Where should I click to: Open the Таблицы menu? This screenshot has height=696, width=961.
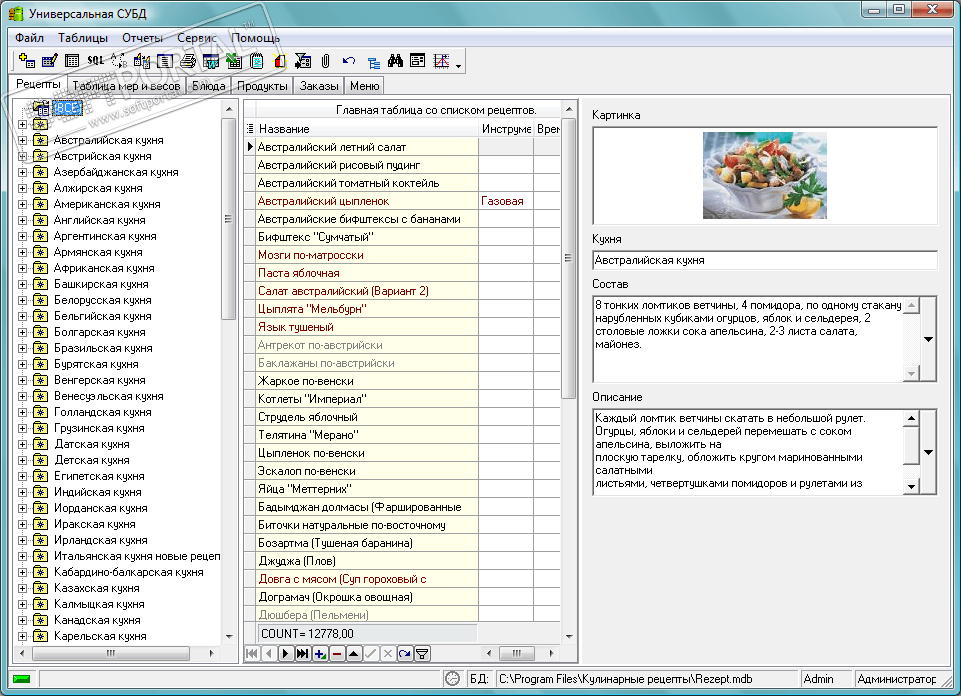click(x=83, y=38)
